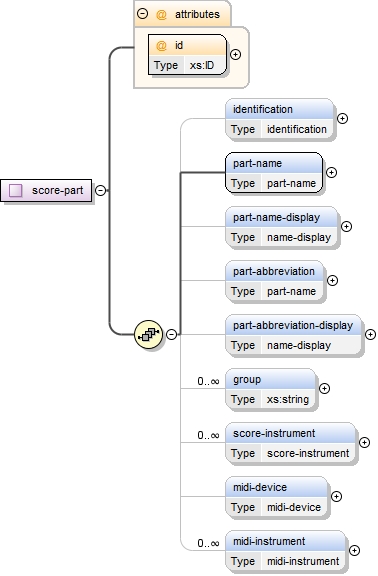Select the midi-device element box

coord(276,497)
